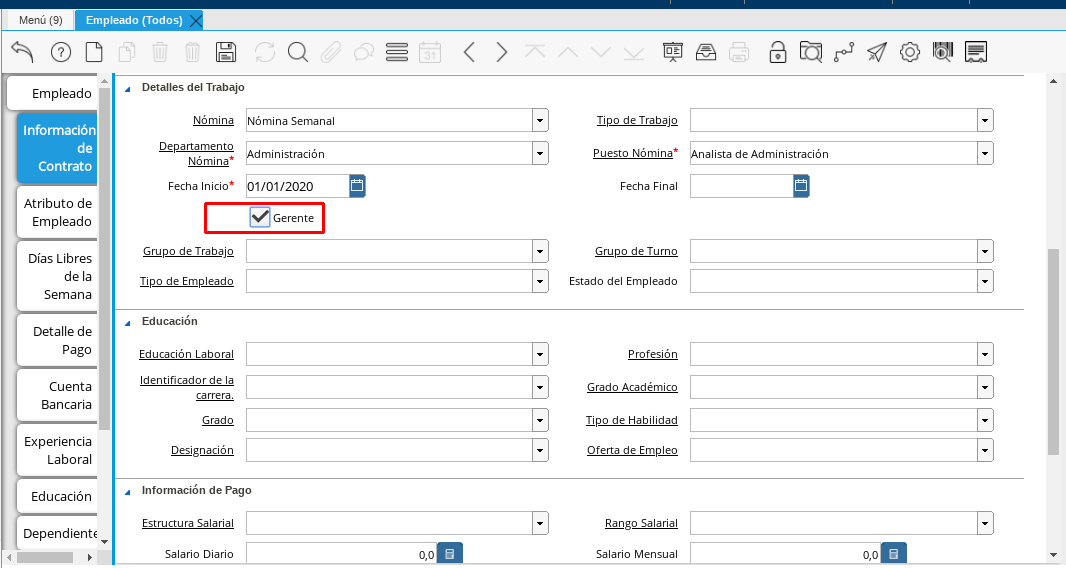
Task: Collapse the Detalles del Trabajo section
Action: coord(127,88)
